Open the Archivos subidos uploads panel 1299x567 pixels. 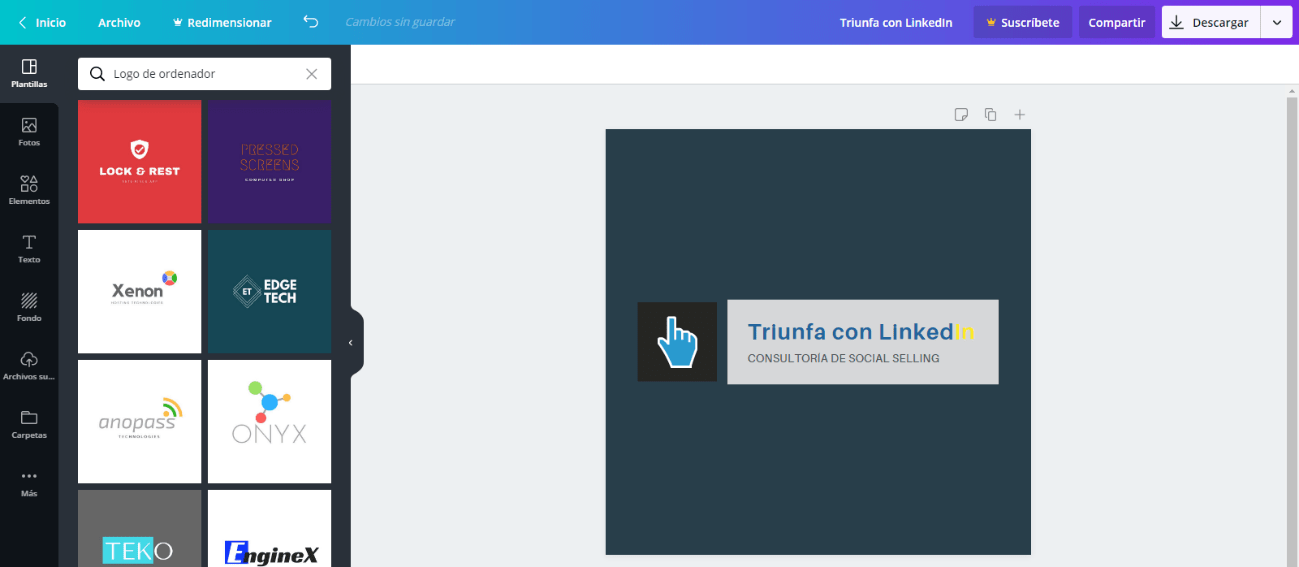tap(29, 366)
